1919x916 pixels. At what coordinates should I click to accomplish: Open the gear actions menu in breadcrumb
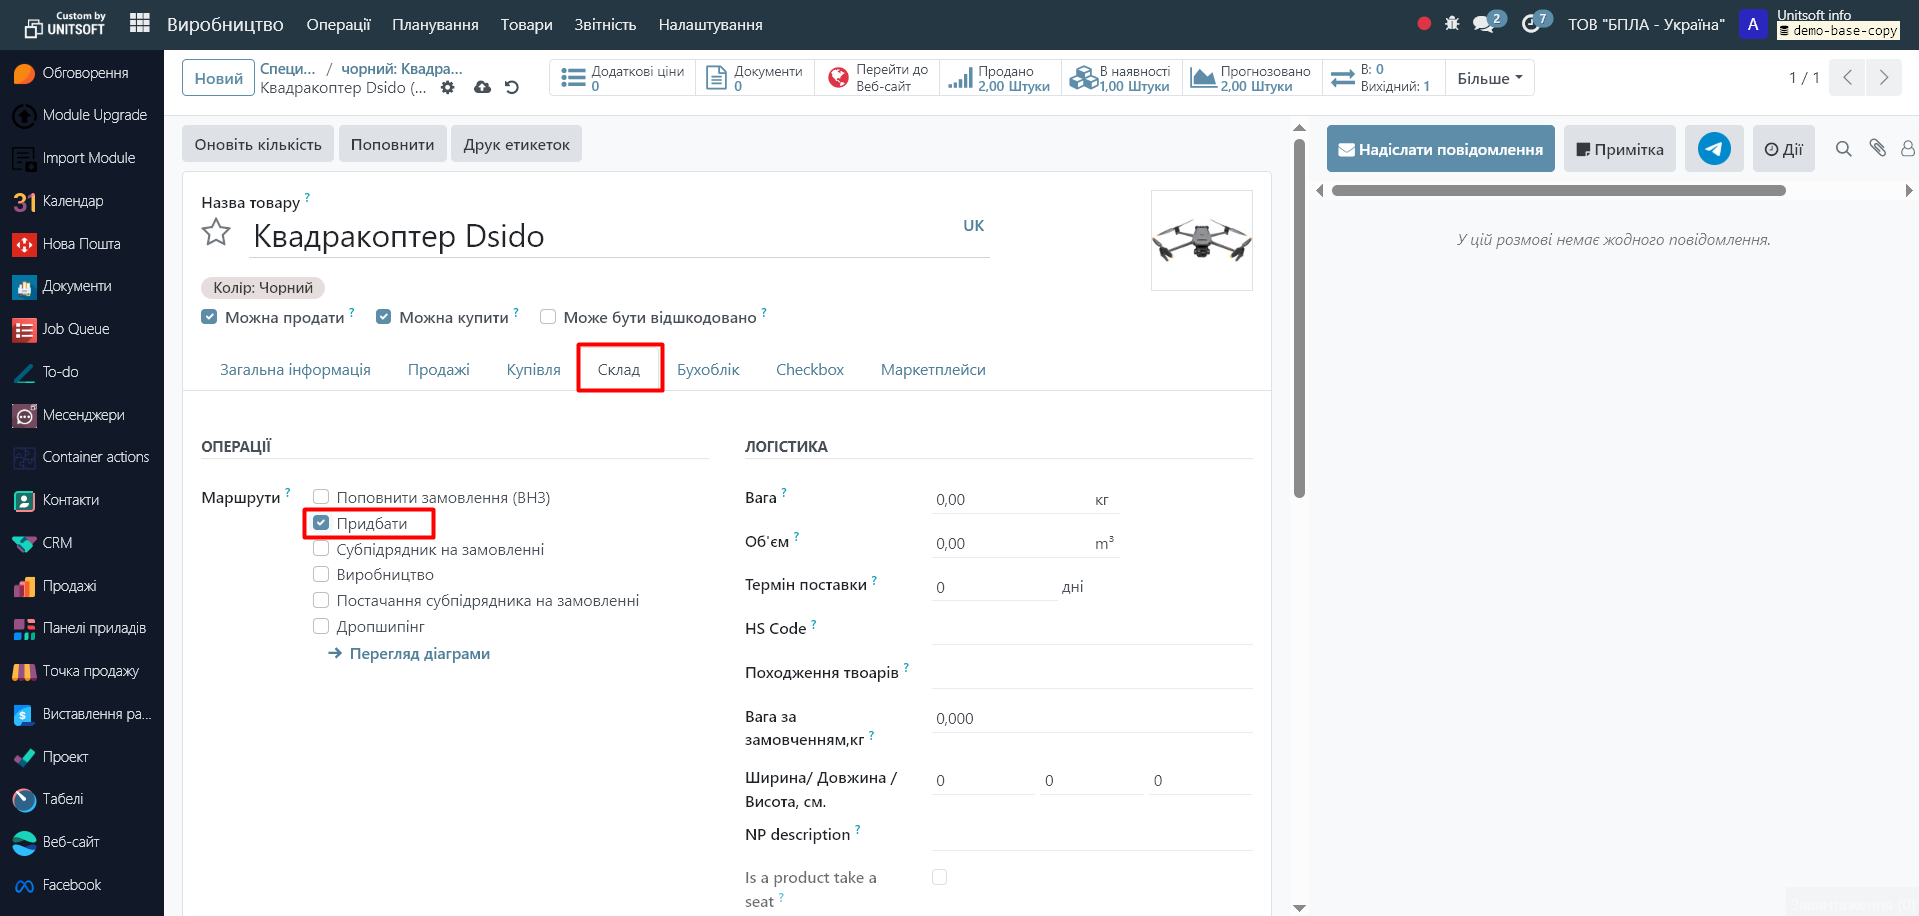point(448,88)
